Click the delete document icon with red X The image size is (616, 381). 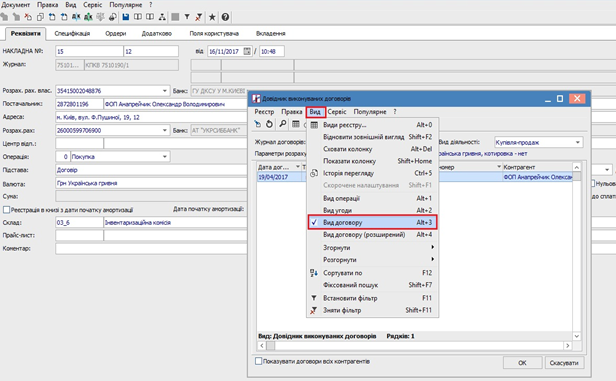tap(28, 17)
